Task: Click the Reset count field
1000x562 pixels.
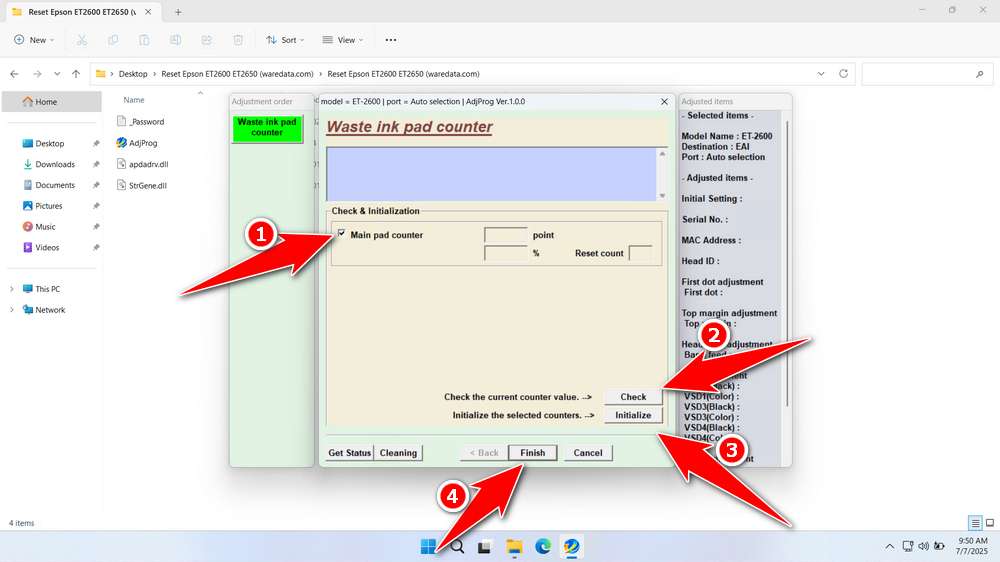Action: [x=640, y=253]
